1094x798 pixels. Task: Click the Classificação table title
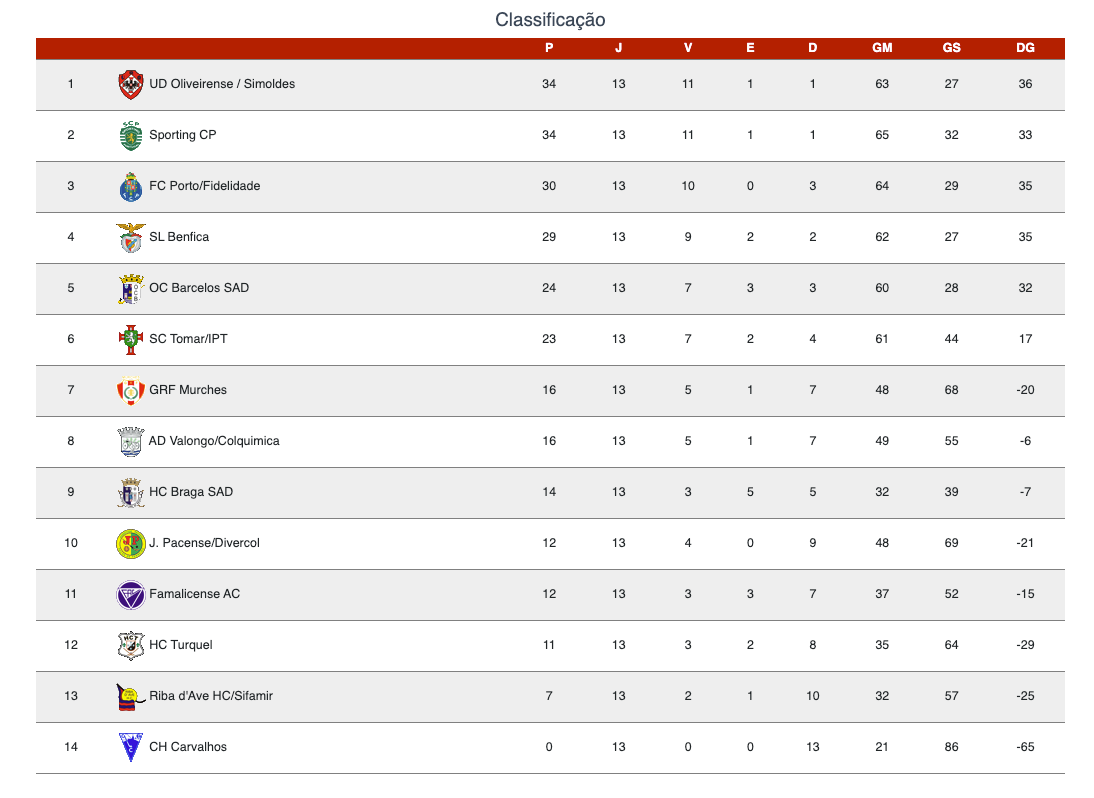click(550, 20)
